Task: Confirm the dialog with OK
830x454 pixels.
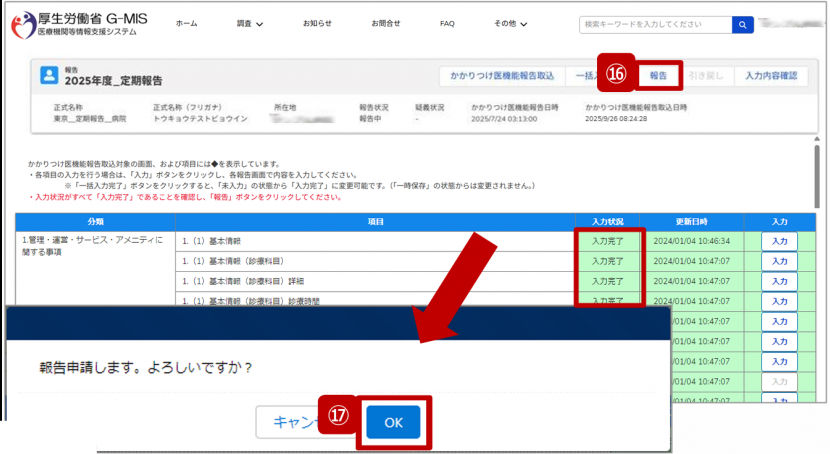Action: point(393,422)
